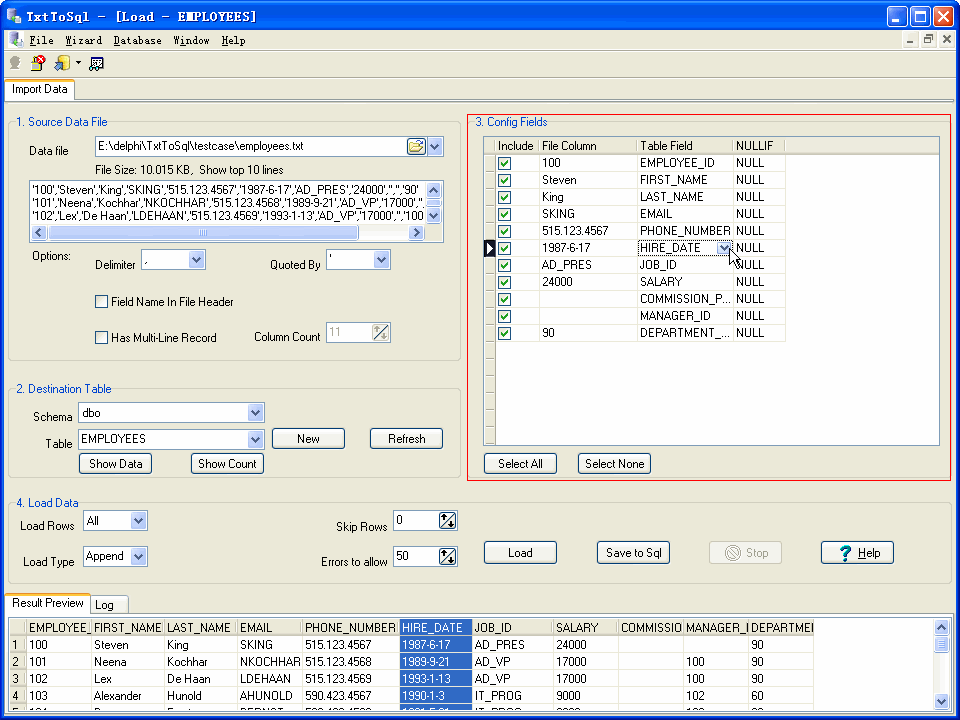Click the AD_PRES file column cell
Image resolution: width=960 pixels, height=720 pixels.
(x=588, y=265)
